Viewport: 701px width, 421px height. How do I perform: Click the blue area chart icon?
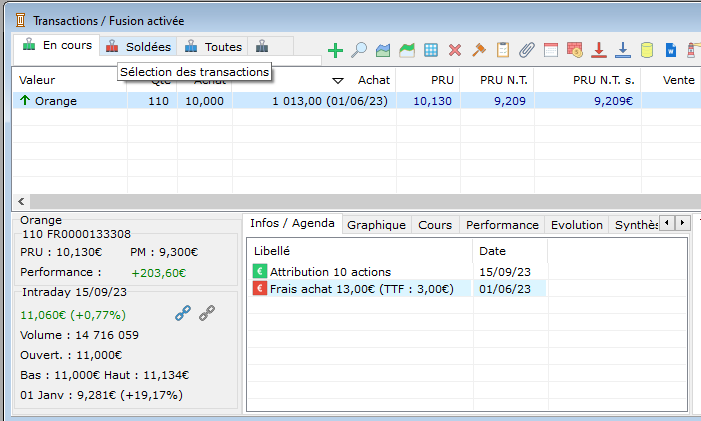click(x=383, y=50)
